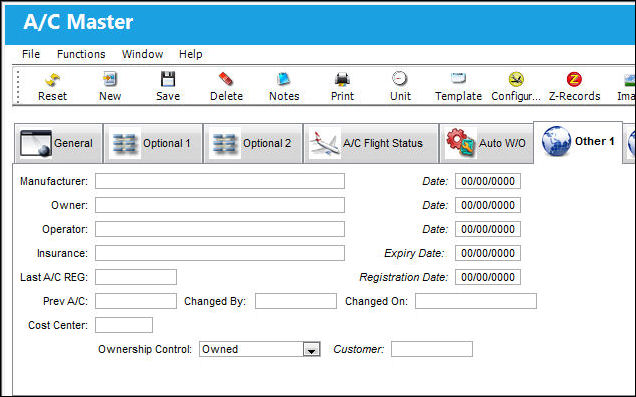Image resolution: width=636 pixels, height=397 pixels.
Task: Click the 'A/C Master' window title
Action: coord(78,22)
